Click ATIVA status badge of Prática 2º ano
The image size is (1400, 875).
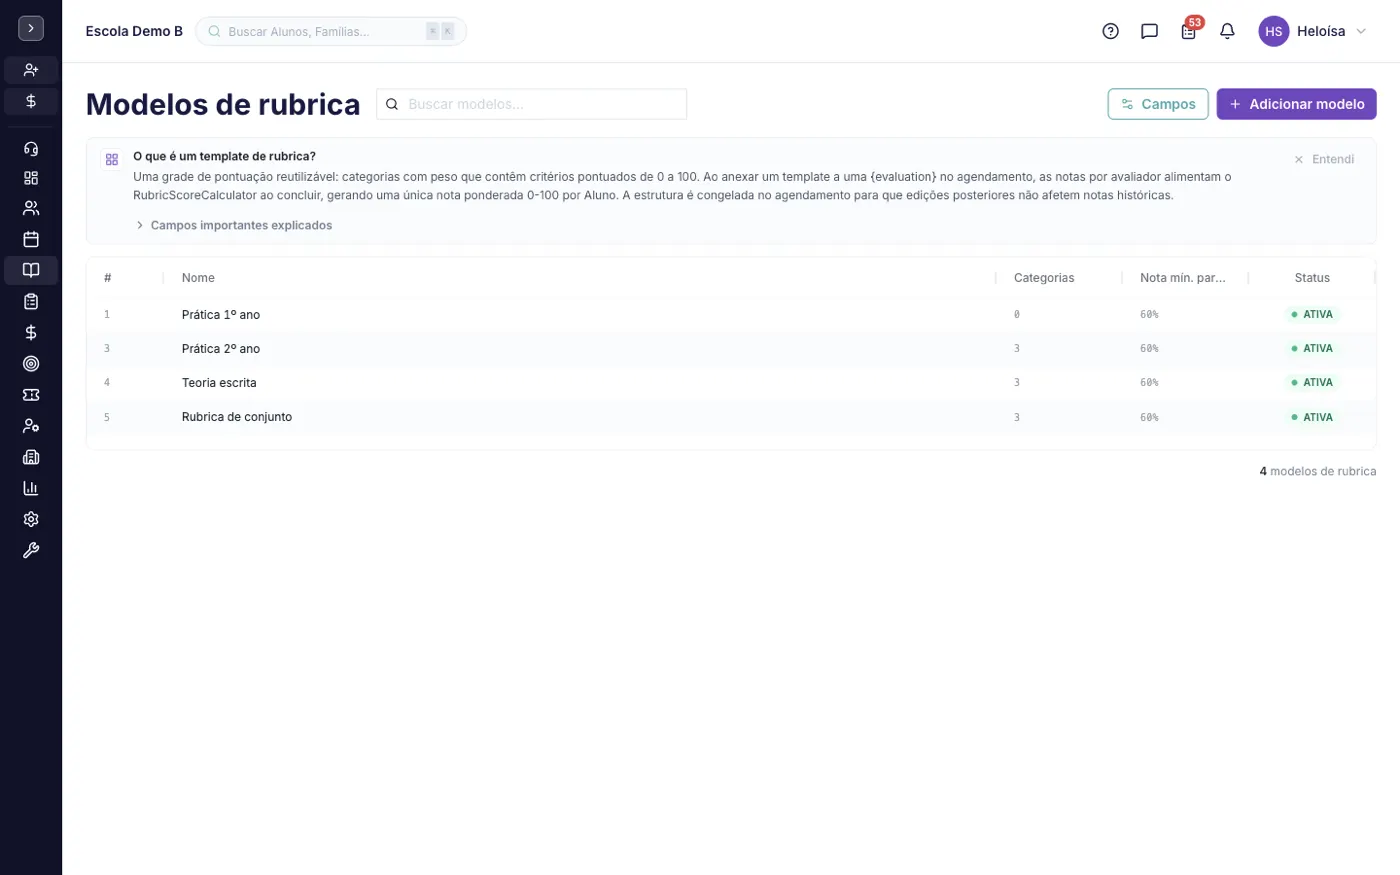(x=1312, y=348)
